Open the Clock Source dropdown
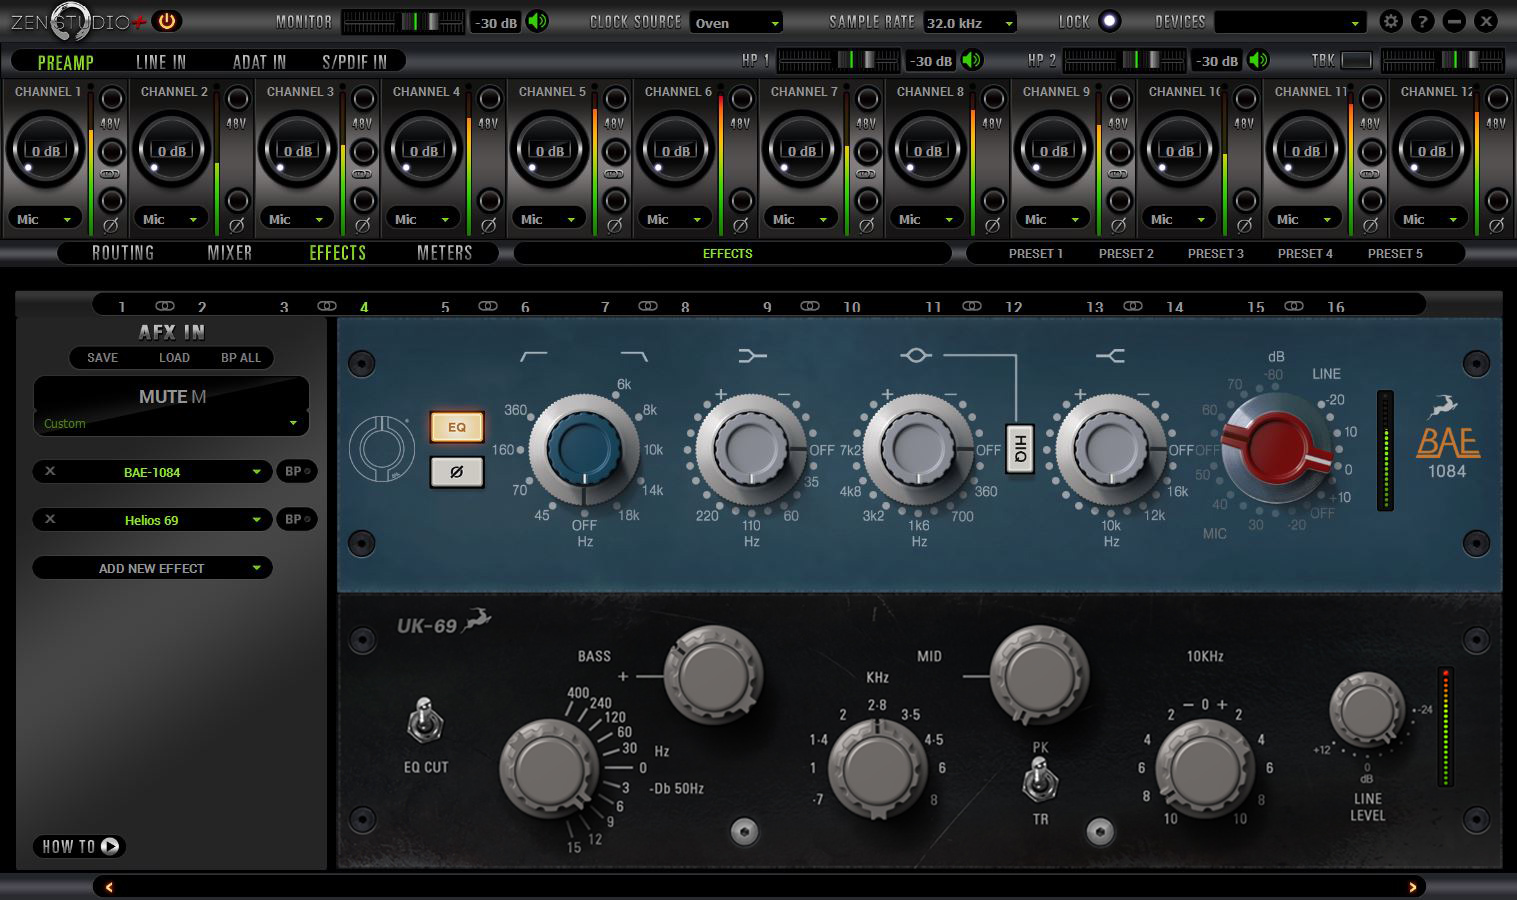Viewport: 1517px width, 900px height. [736, 22]
